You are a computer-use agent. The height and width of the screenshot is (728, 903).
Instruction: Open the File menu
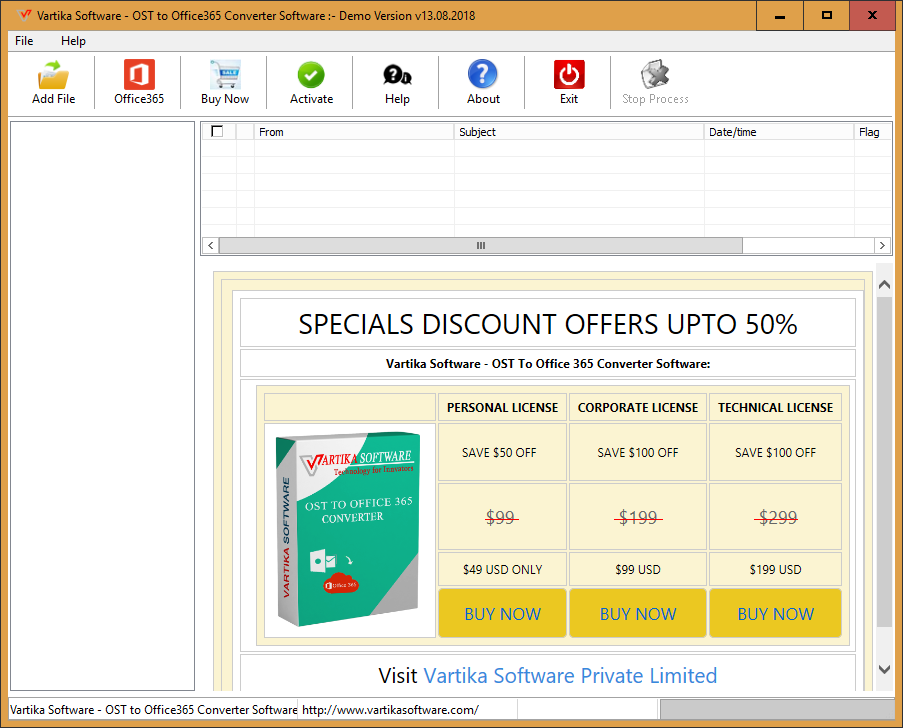pyautogui.click(x=24, y=41)
